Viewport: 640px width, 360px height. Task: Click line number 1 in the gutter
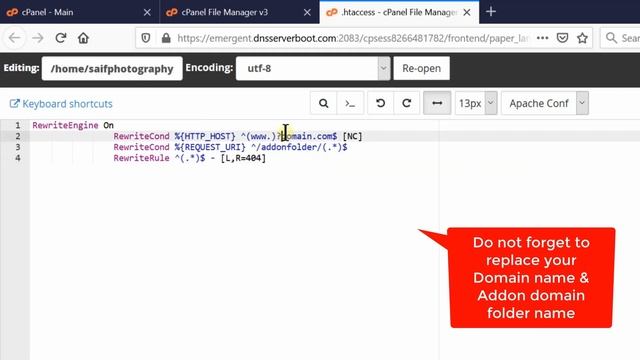pyautogui.click(x=18, y=125)
